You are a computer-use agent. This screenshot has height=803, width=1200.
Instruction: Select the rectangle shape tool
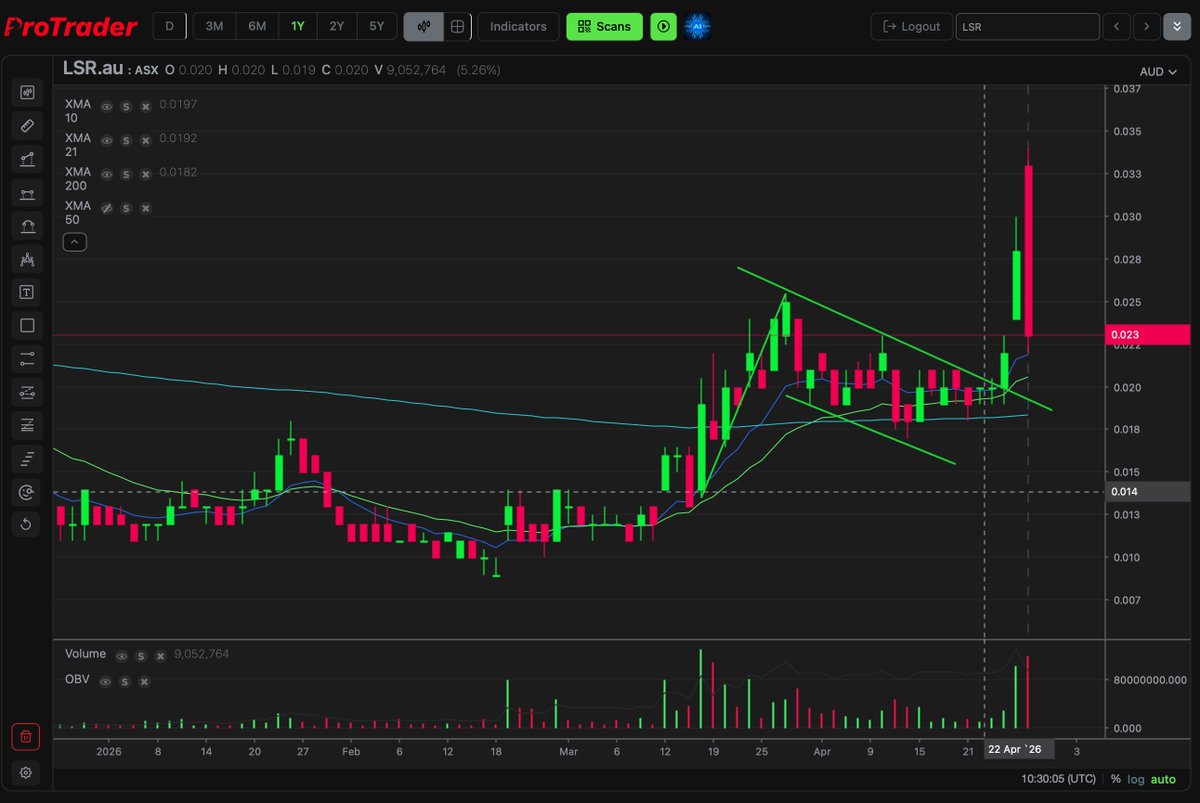pos(27,325)
